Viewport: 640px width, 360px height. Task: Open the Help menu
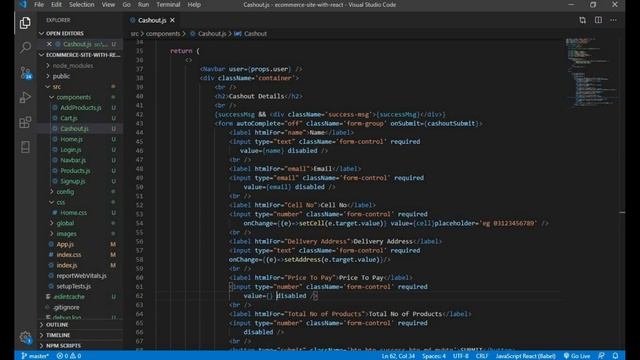point(194,4)
